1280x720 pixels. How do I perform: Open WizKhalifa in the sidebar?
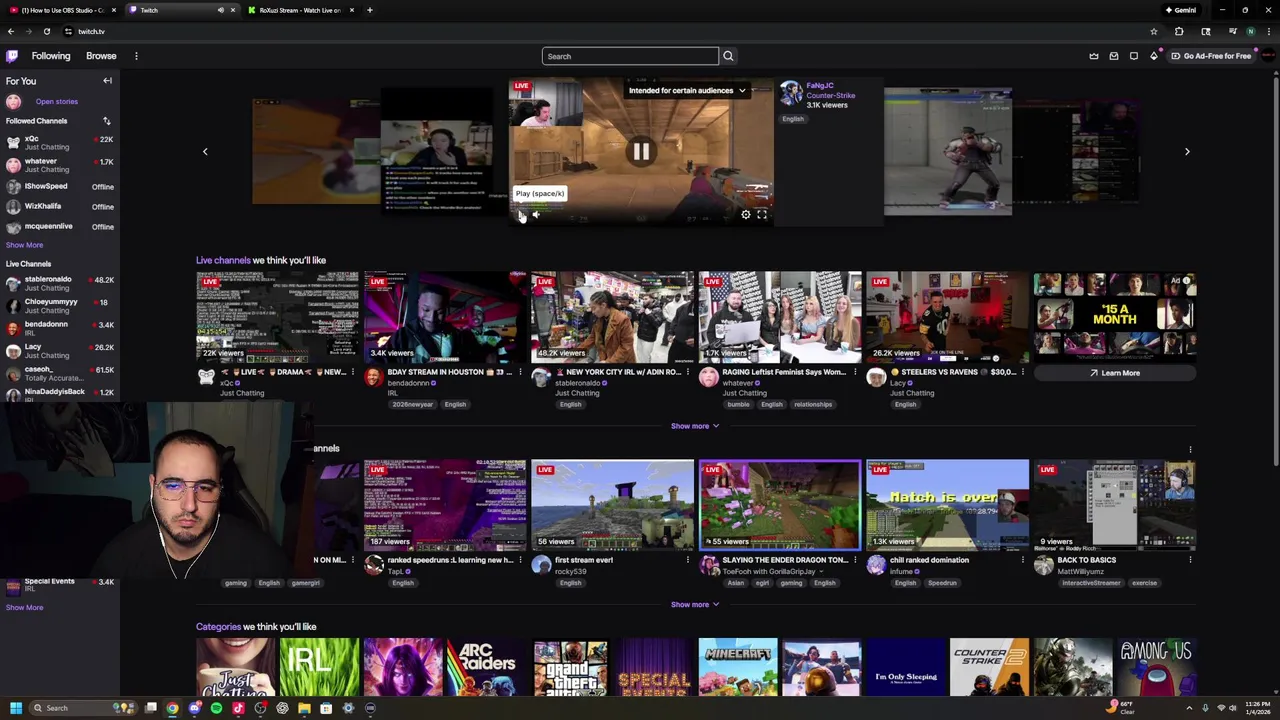(x=60, y=207)
